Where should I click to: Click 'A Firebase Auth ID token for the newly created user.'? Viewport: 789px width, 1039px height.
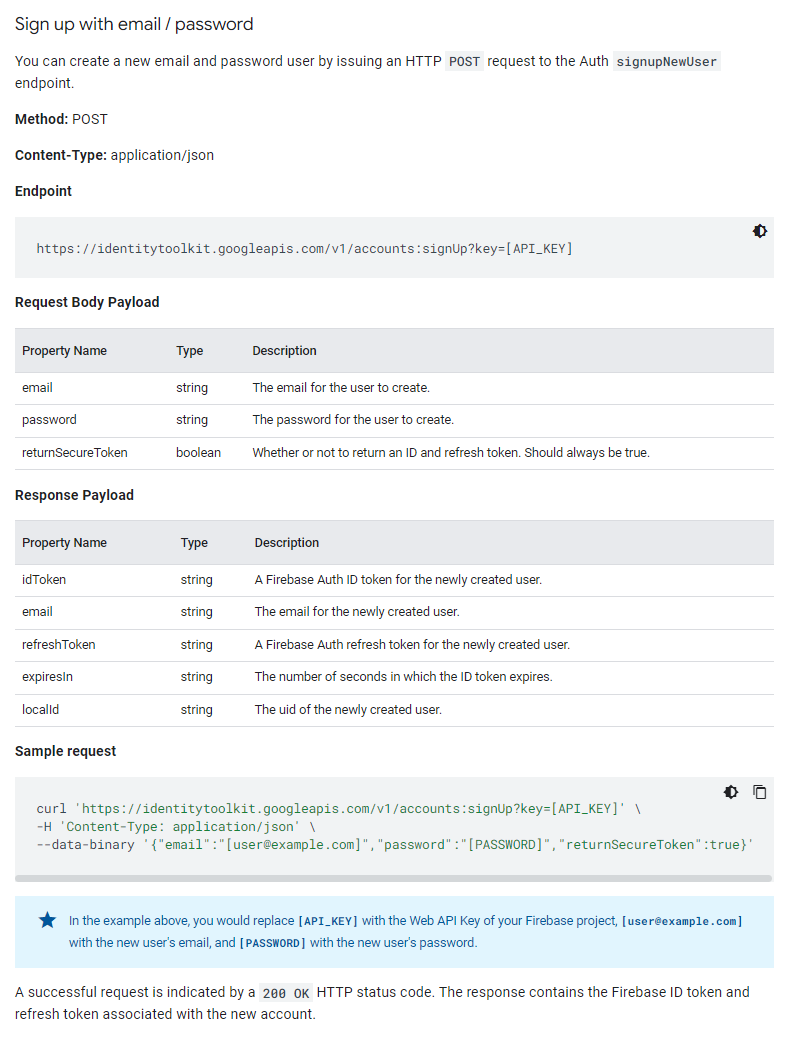(398, 580)
